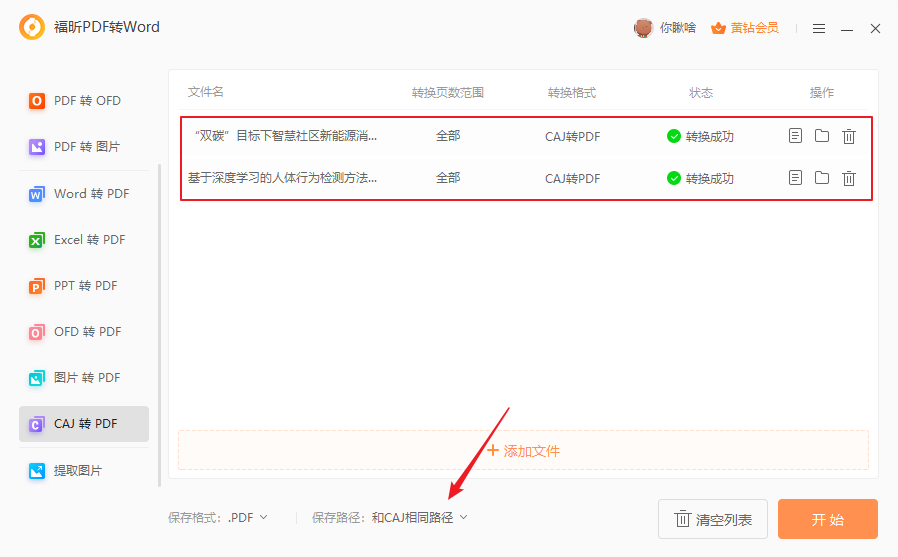Open the hamburger menu in title bar
The image size is (898, 557).
(x=819, y=29)
